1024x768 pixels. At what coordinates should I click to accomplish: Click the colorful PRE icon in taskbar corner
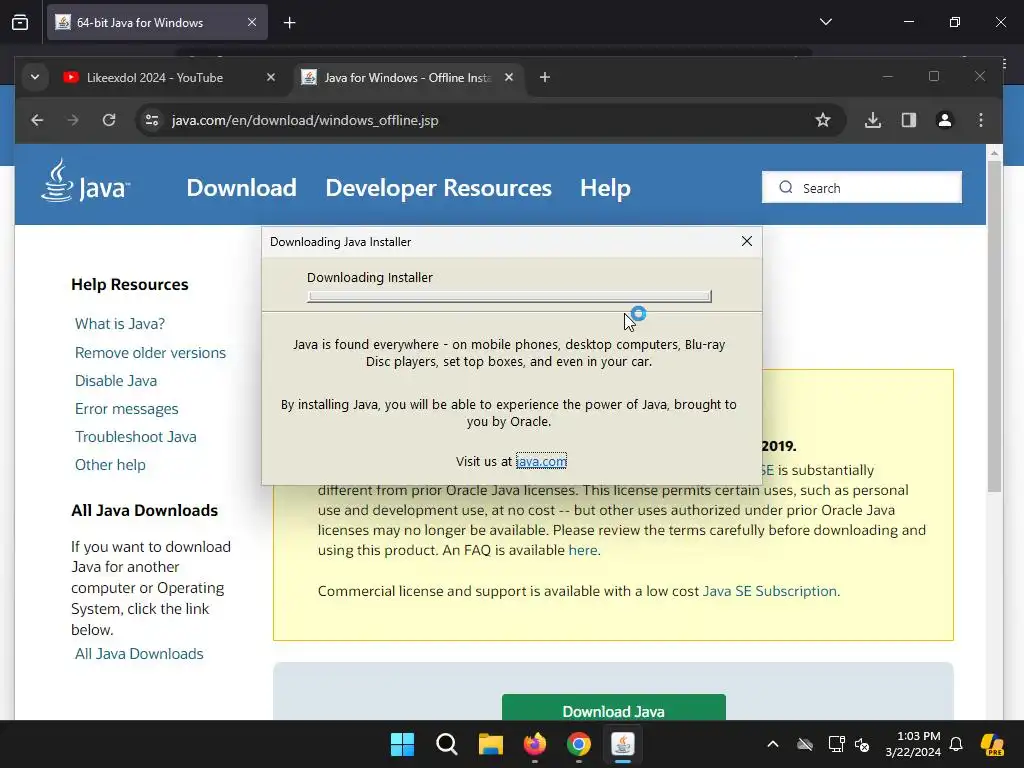[x=992, y=744]
